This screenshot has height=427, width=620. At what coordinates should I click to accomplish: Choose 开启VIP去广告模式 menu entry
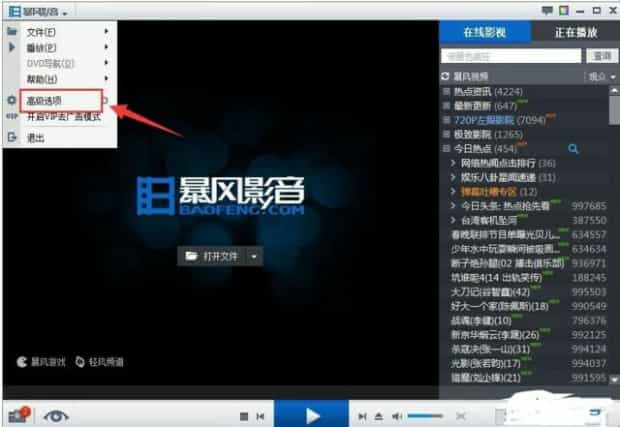point(64,117)
